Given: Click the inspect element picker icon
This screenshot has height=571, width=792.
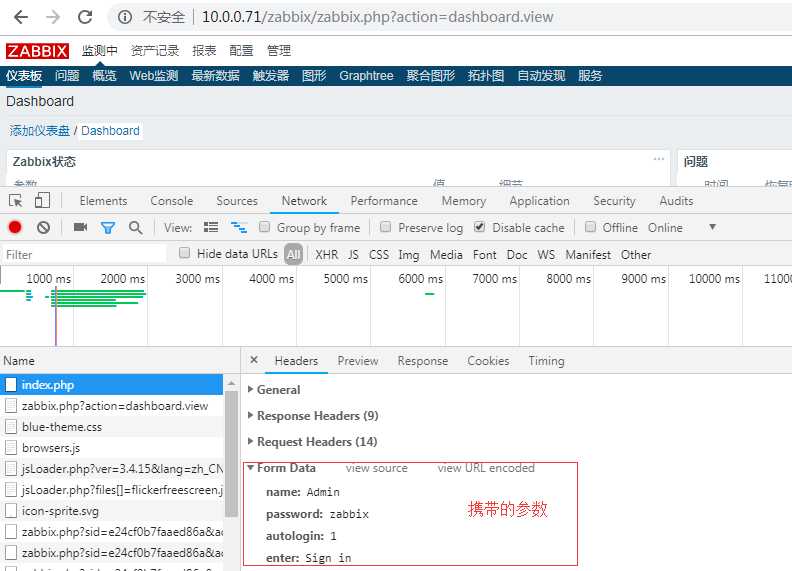Looking at the screenshot, I should (15, 201).
